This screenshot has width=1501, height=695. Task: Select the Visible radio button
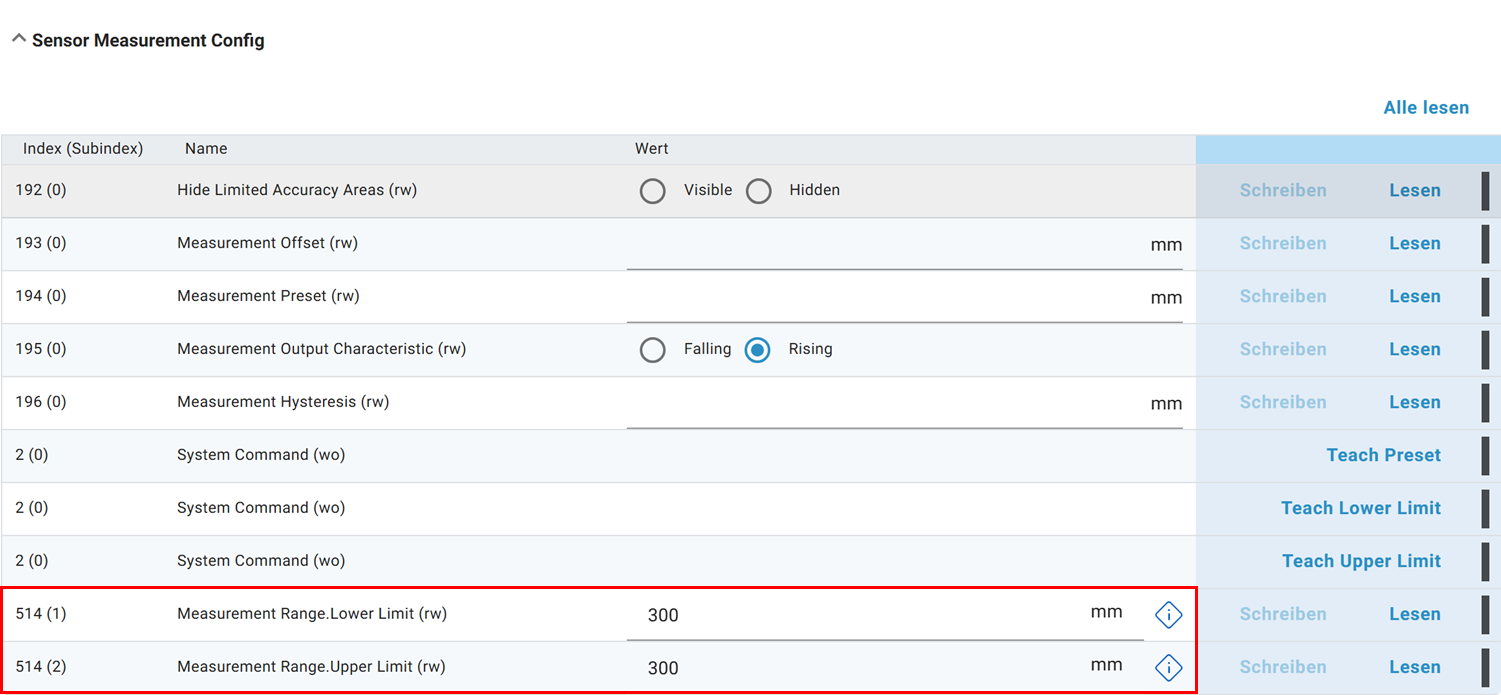click(653, 191)
